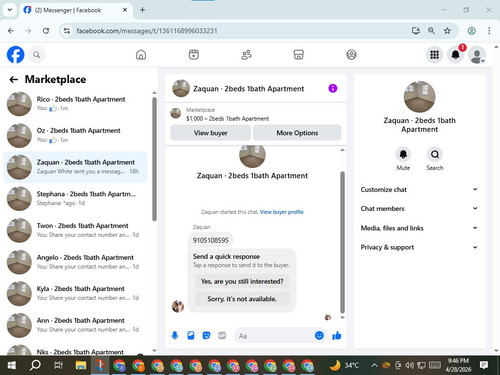Select Zaquan 2beds 1bath Apartment chat

click(75, 167)
